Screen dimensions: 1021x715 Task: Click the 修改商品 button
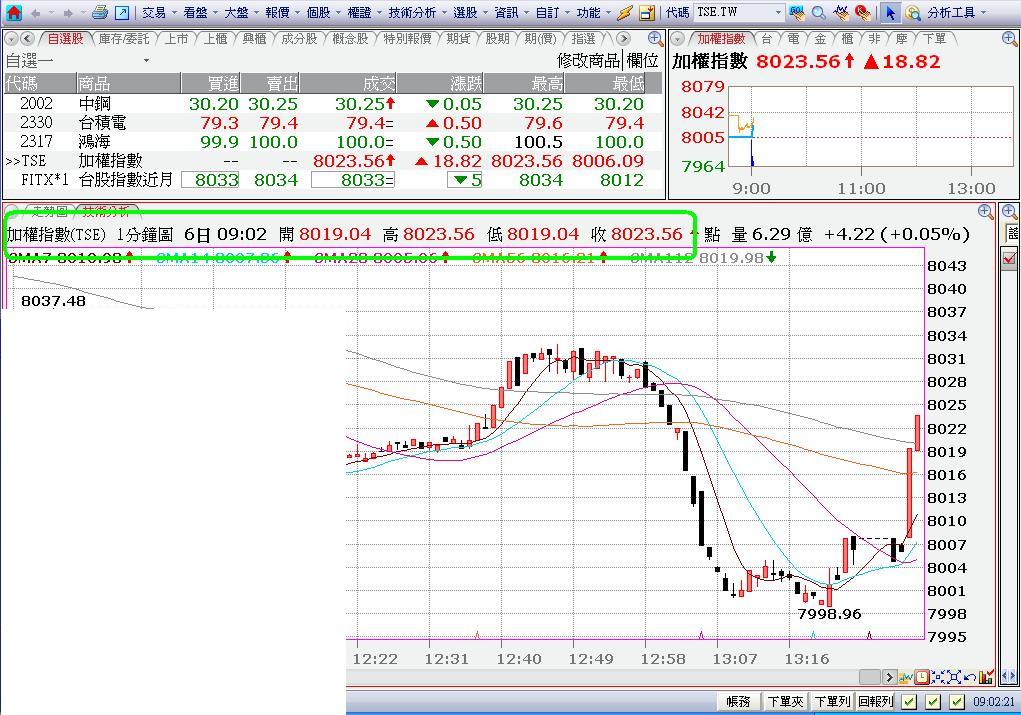tap(589, 61)
